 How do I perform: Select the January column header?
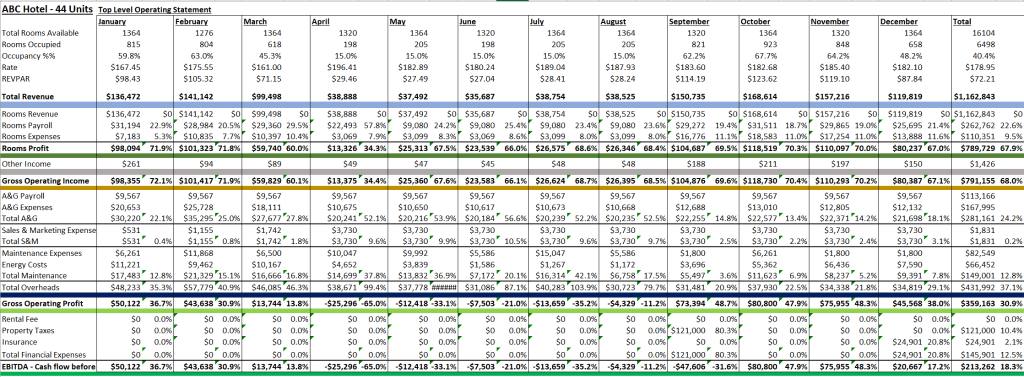[x=111, y=22]
